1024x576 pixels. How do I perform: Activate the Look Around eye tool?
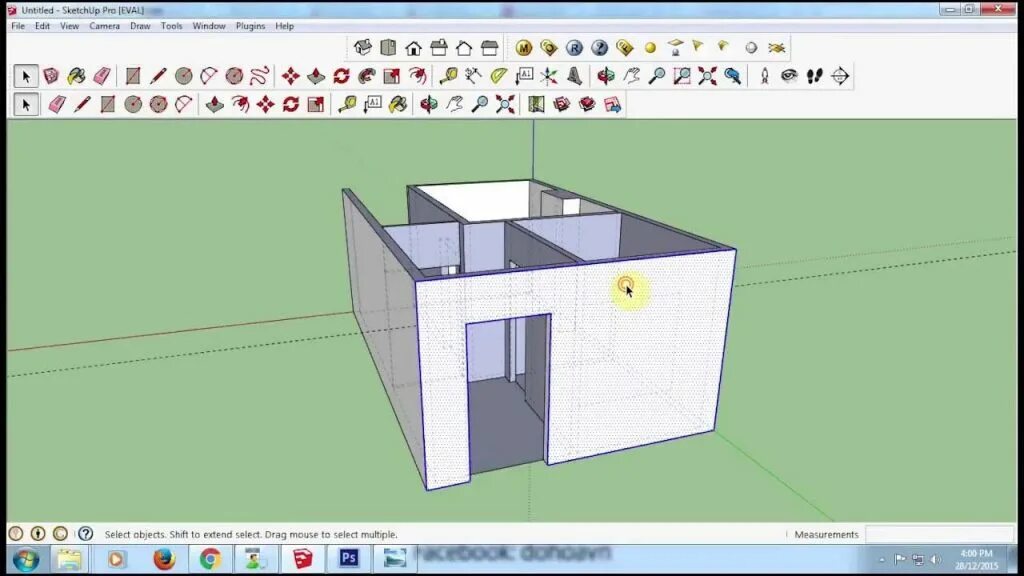pyautogui.click(x=790, y=76)
